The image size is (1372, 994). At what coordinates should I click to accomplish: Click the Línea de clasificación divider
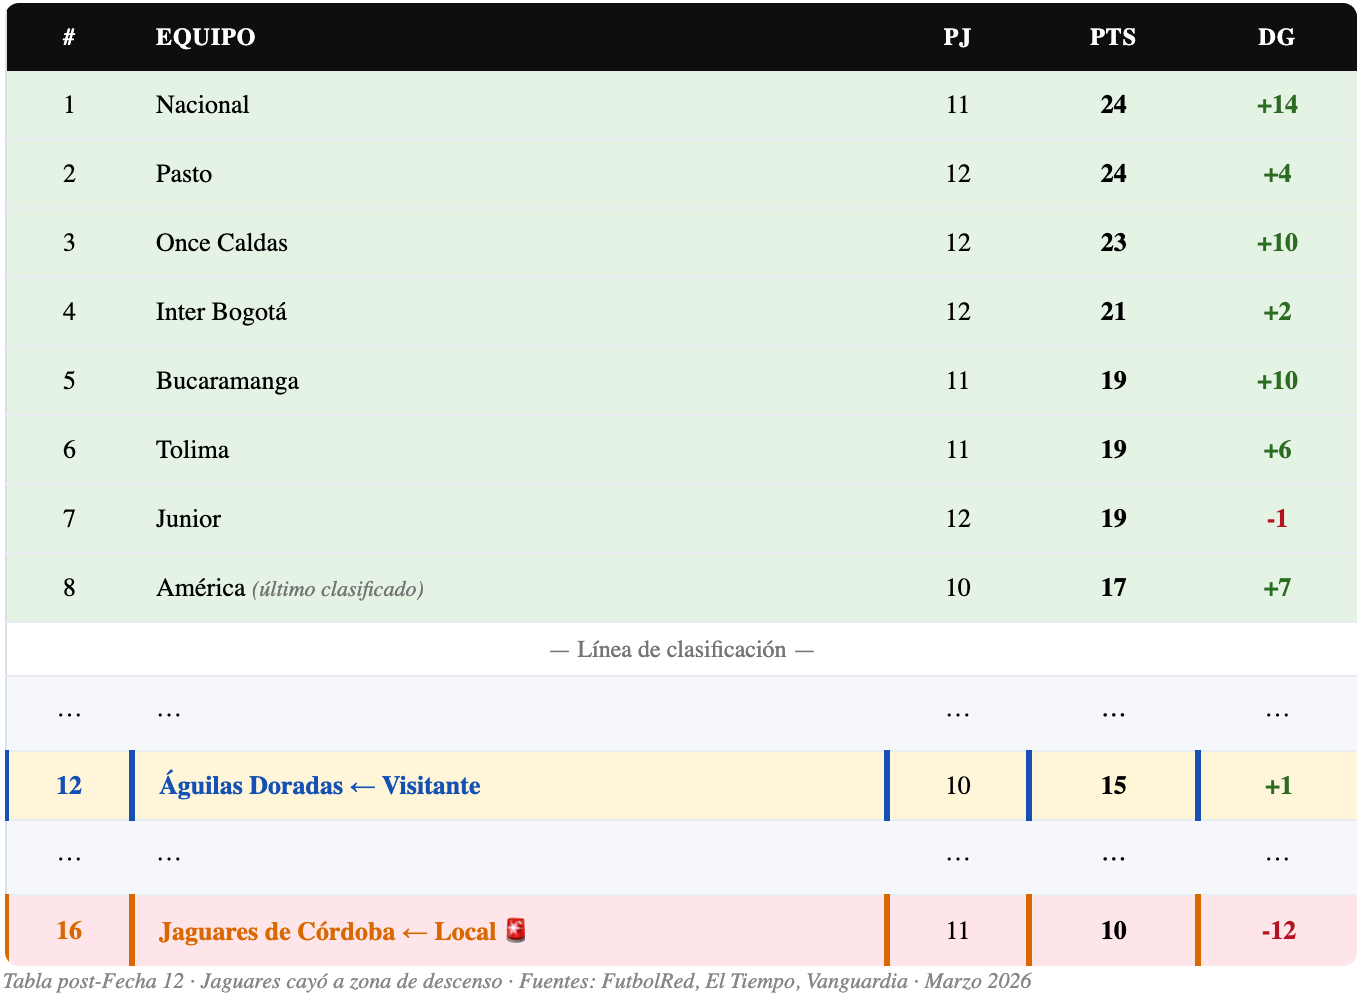(682, 650)
